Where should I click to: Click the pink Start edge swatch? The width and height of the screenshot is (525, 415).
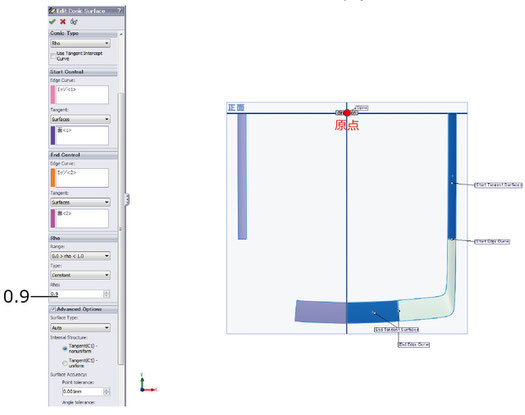tap(53, 94)
